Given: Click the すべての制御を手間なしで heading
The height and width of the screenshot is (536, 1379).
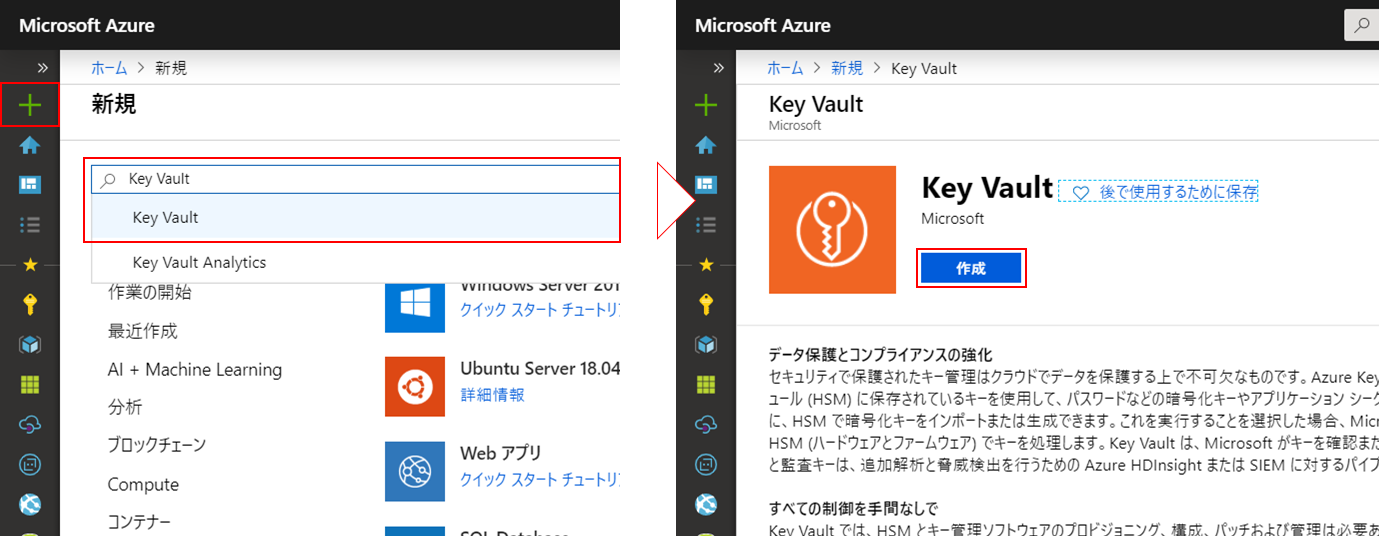Looking at the screenshot, I should (x=853, y=507).
